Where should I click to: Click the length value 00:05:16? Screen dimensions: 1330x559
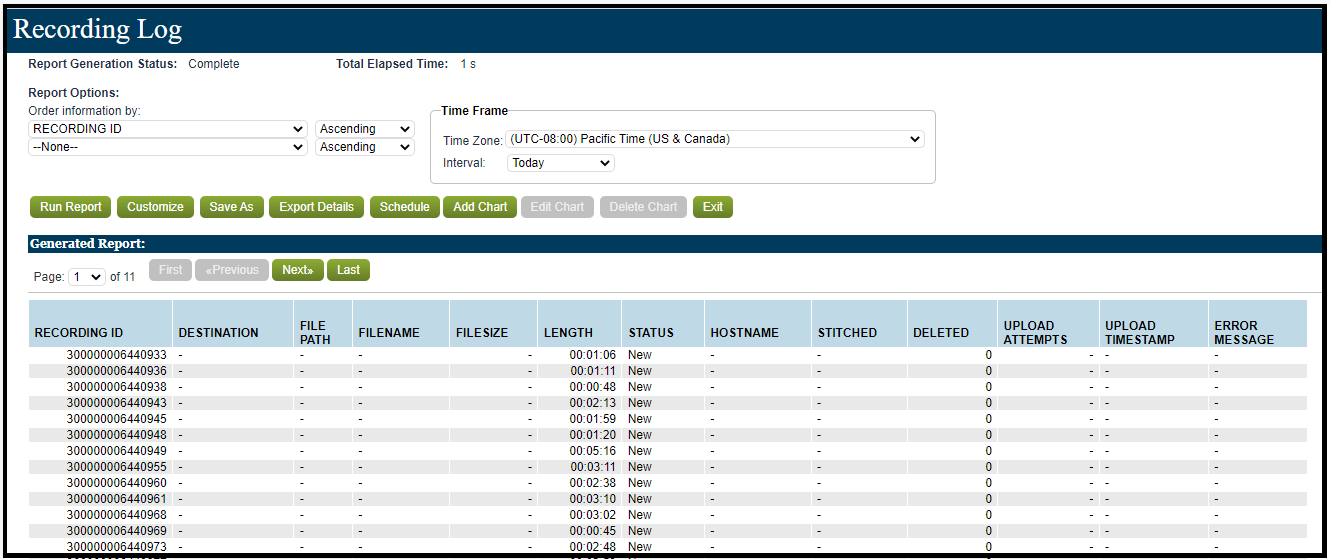593,451
